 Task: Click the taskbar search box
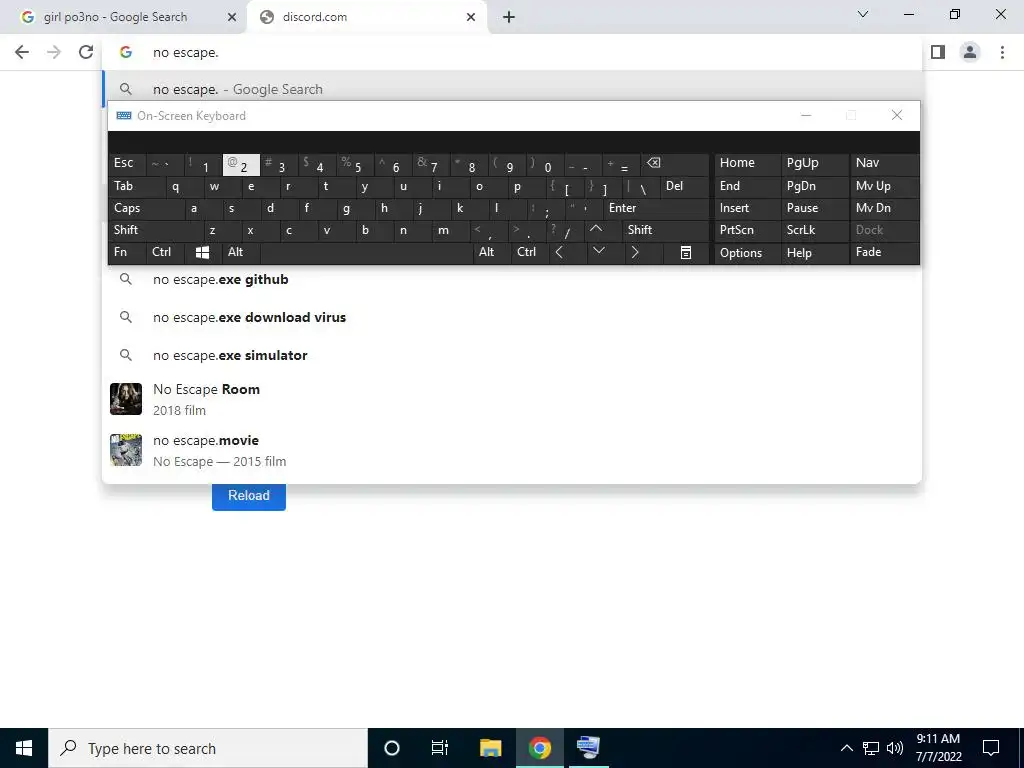coord(208,748)
